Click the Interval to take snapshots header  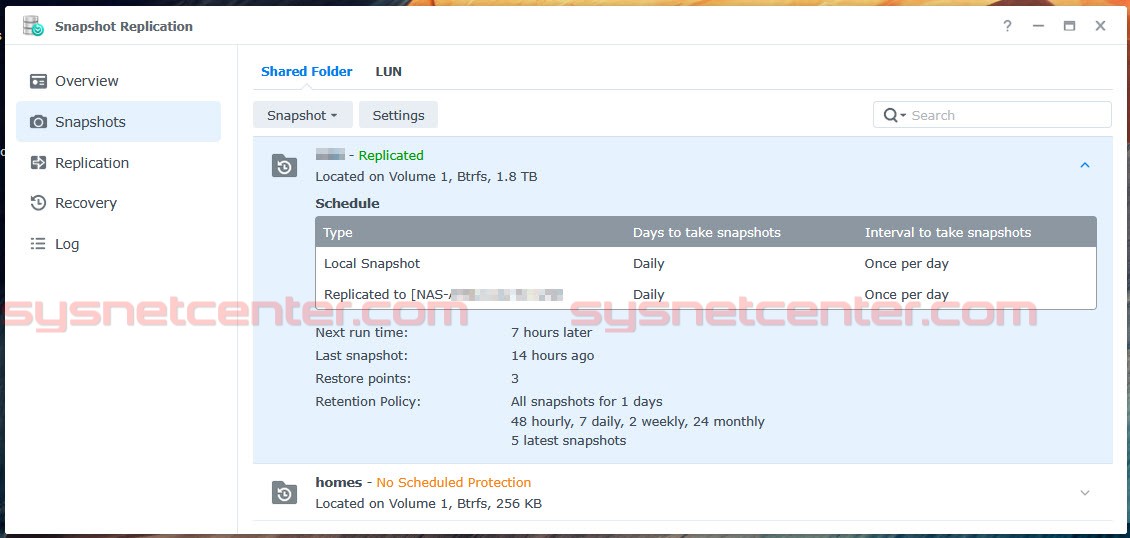pos(948,233)
